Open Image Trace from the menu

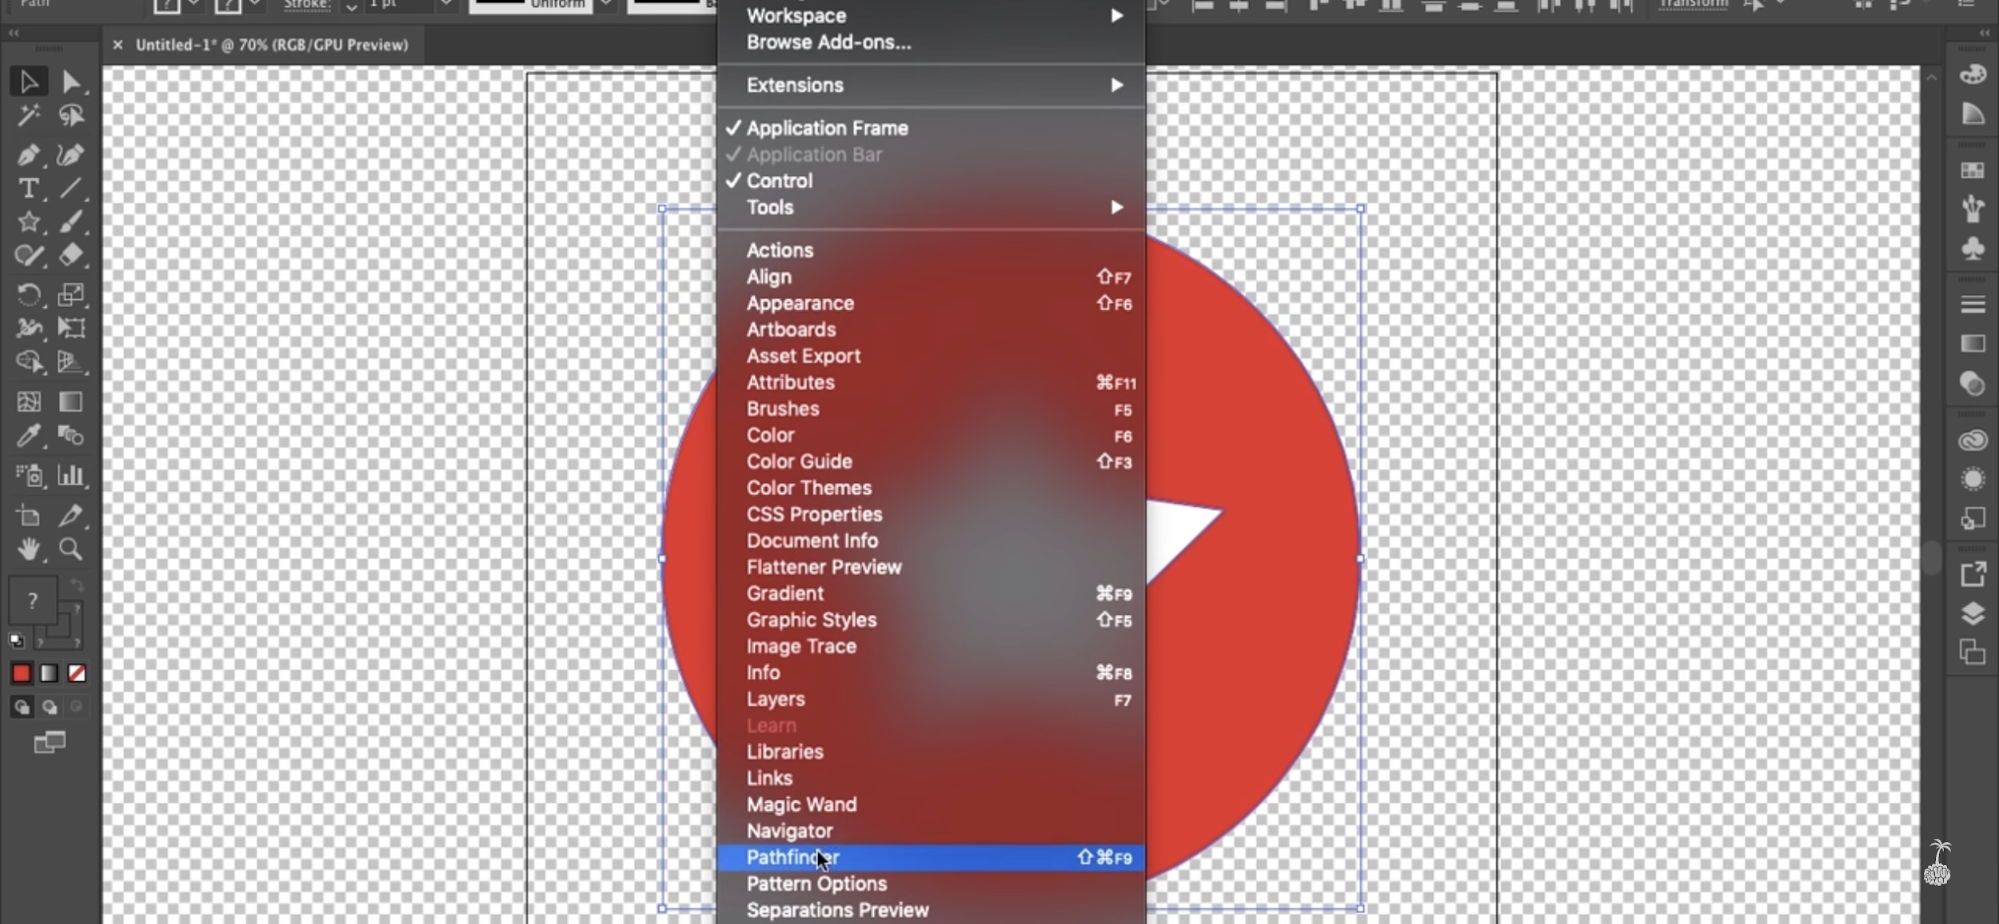pos(931,646)
